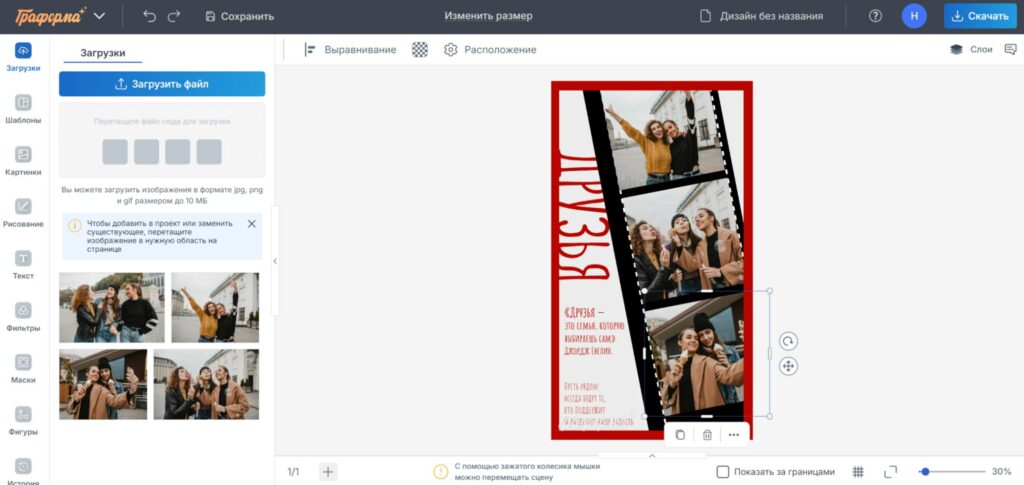
Task: Open the Картинки pictures section
Action: pos(23,161)
